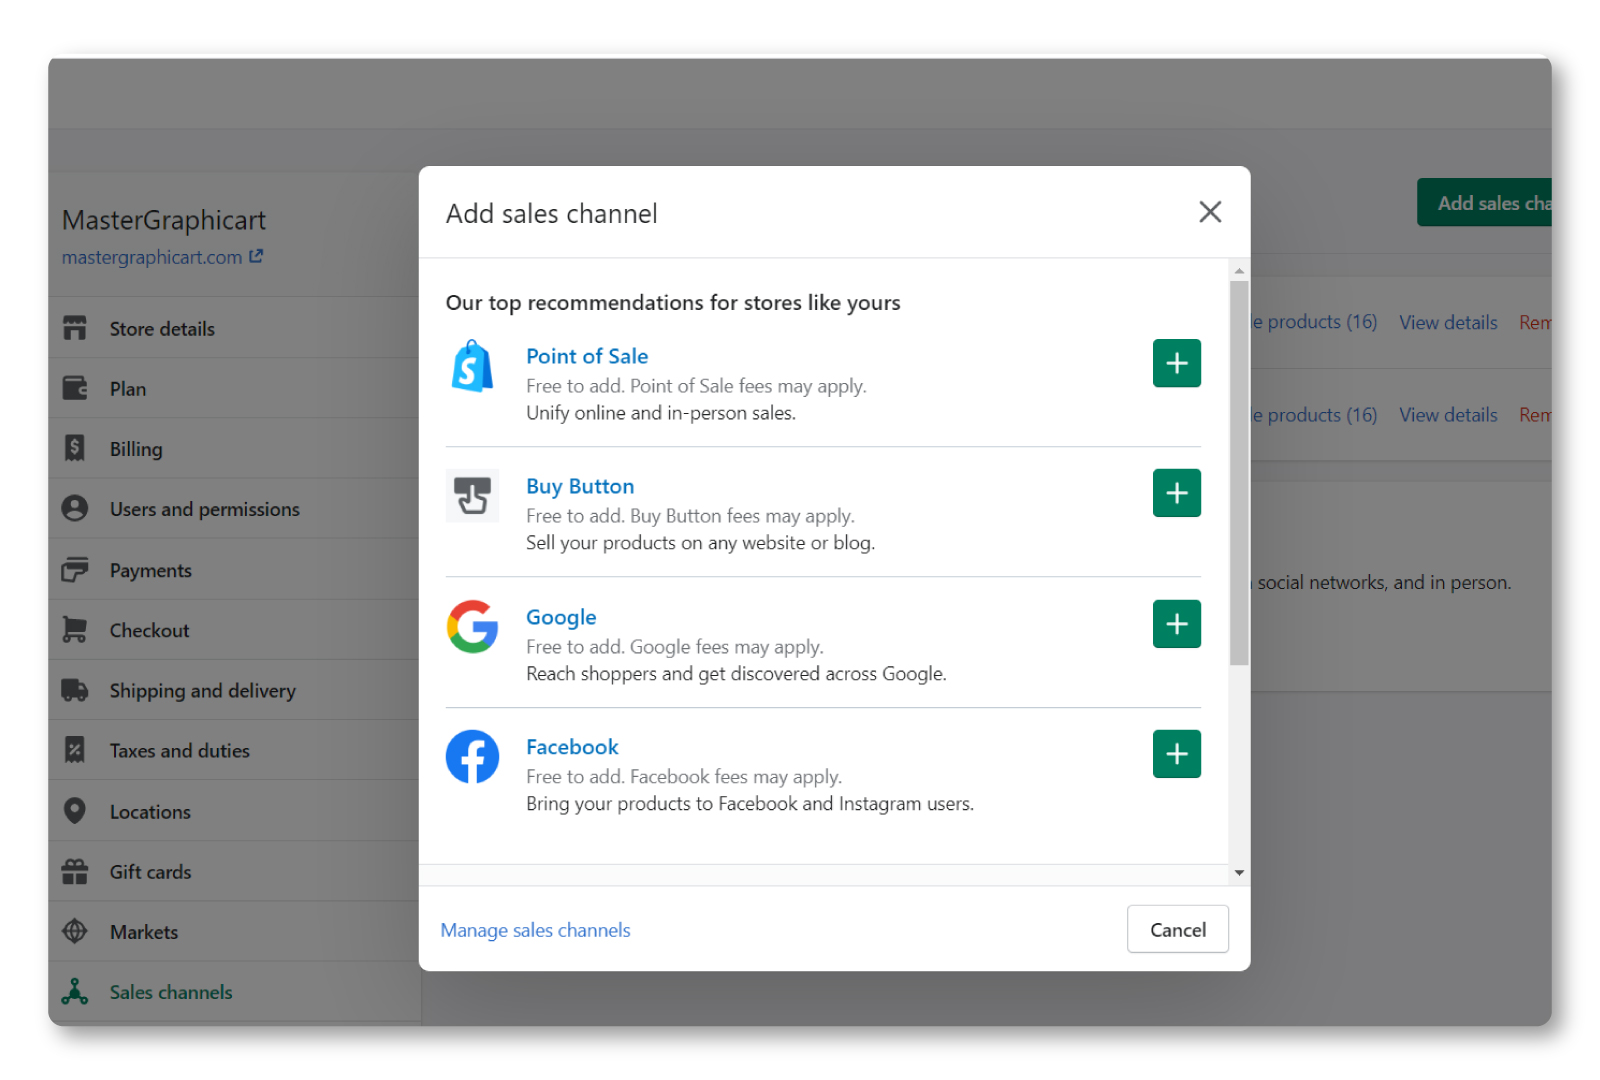Click the scrollbar down arrow
This screenshot has width=1600, height=1080.
pyautogui.click(x=1239, y=873)
